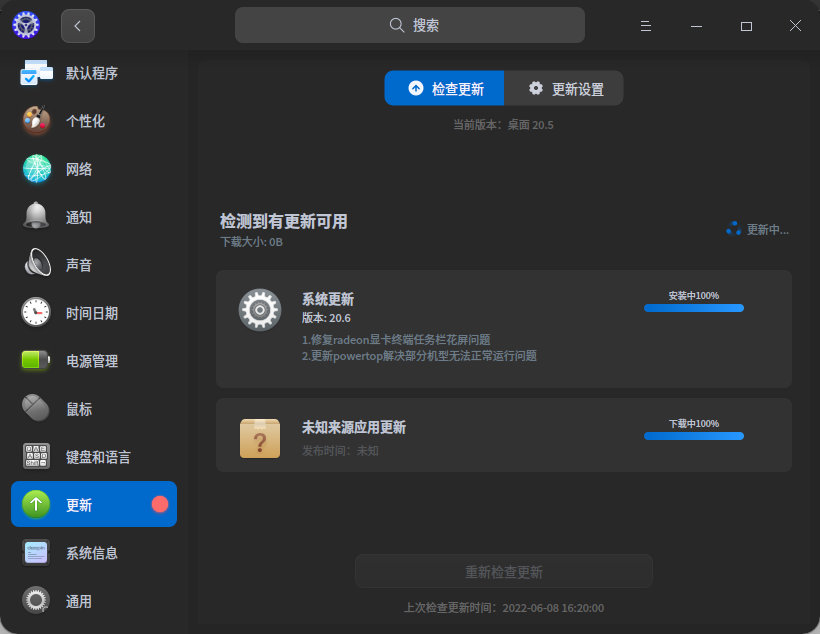Click Recheck Updates (重新检查更新) button
The height and width of the screenshot is (634, 820).
click(504, 571)
